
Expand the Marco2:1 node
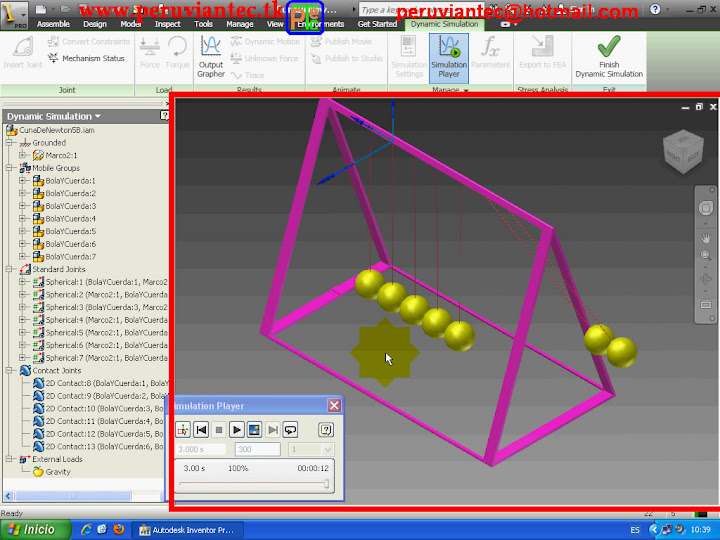point(22,155)
